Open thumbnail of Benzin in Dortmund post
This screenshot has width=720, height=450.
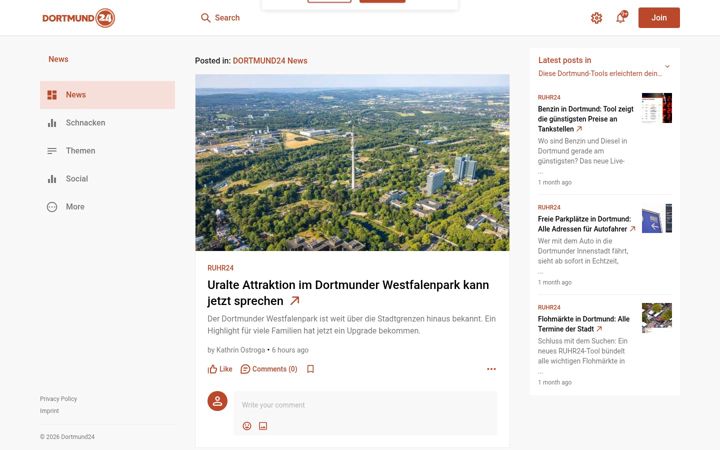(657, 108)
